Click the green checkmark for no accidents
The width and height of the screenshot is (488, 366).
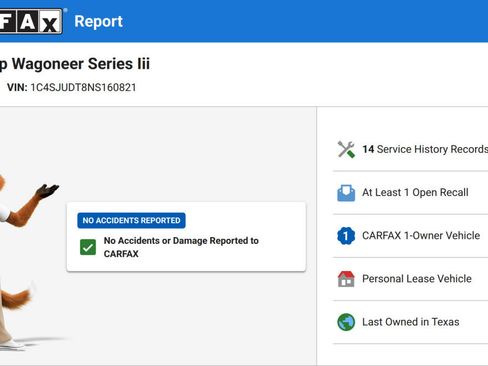pos(88,247)
